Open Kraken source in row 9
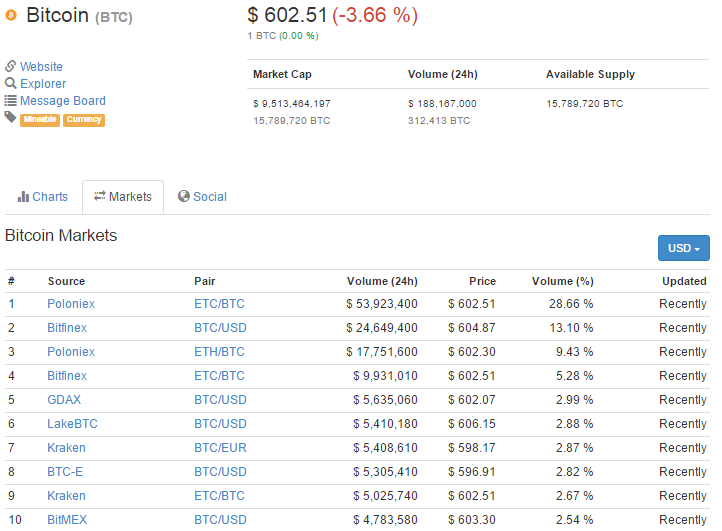 coord(66,496)
